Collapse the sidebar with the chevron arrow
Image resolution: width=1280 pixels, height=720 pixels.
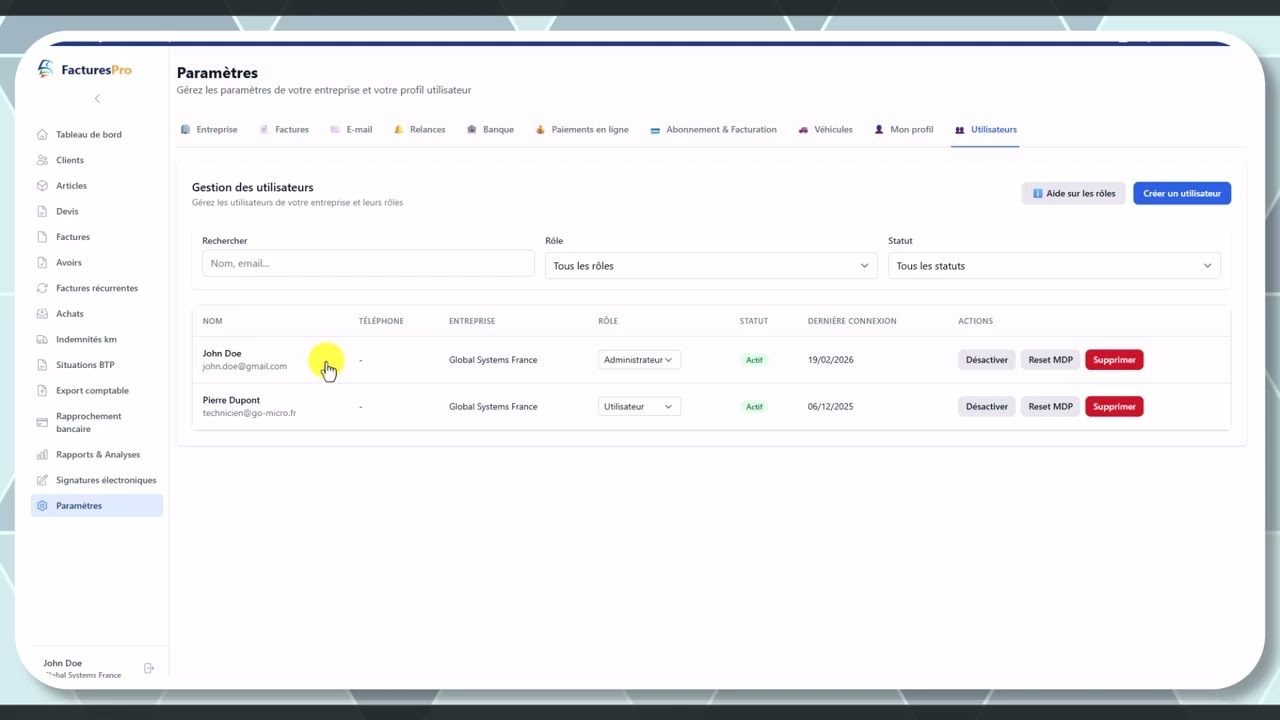click(x=97, y=98)
